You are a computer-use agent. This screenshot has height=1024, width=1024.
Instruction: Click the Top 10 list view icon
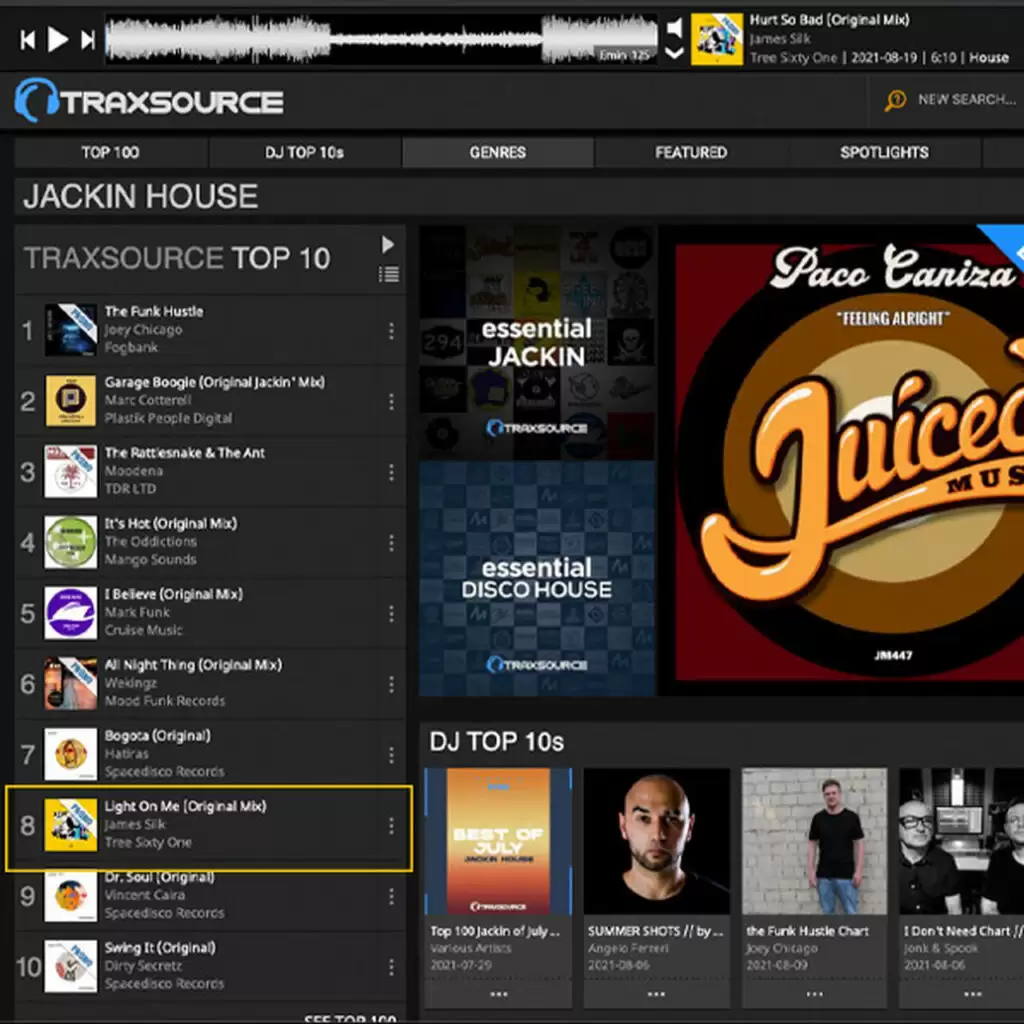pyautogui.click(x=388, y=274)
